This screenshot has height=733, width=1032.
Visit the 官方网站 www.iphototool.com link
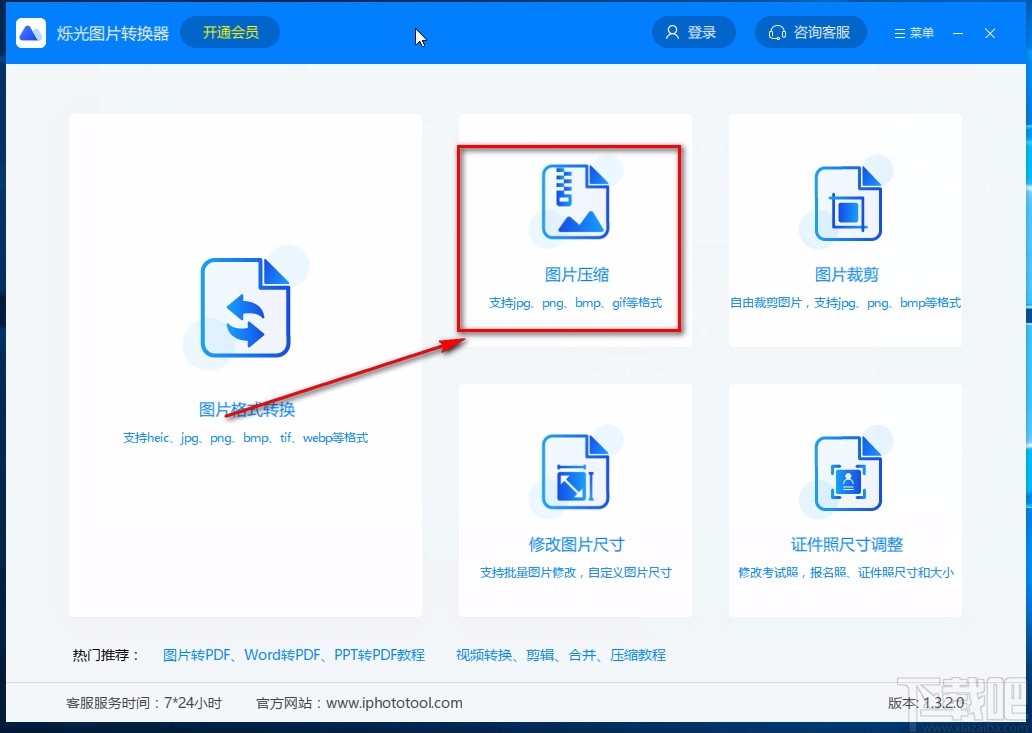tap(394, 703)
